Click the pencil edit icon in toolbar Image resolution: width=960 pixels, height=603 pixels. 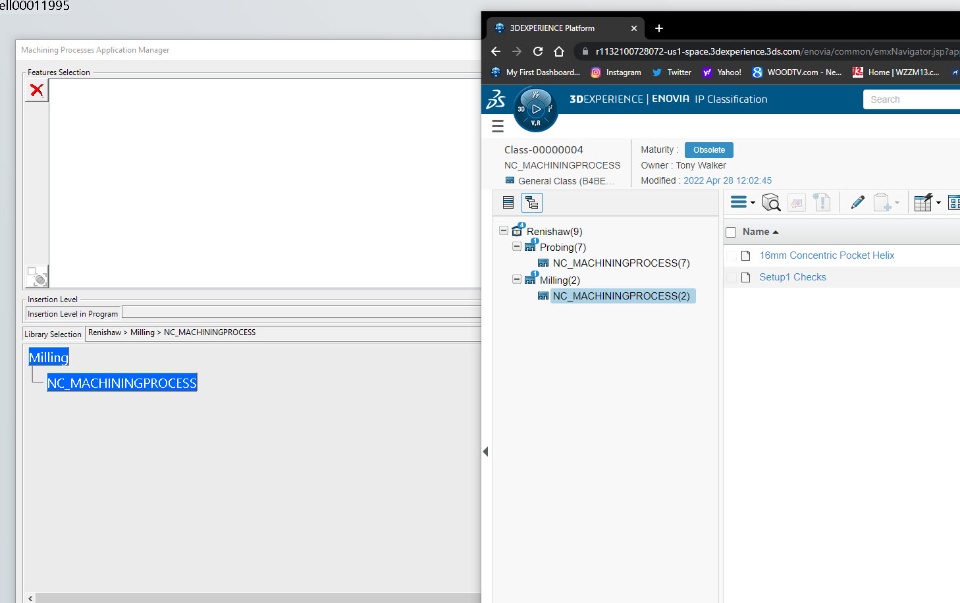[x=857, y=203]
